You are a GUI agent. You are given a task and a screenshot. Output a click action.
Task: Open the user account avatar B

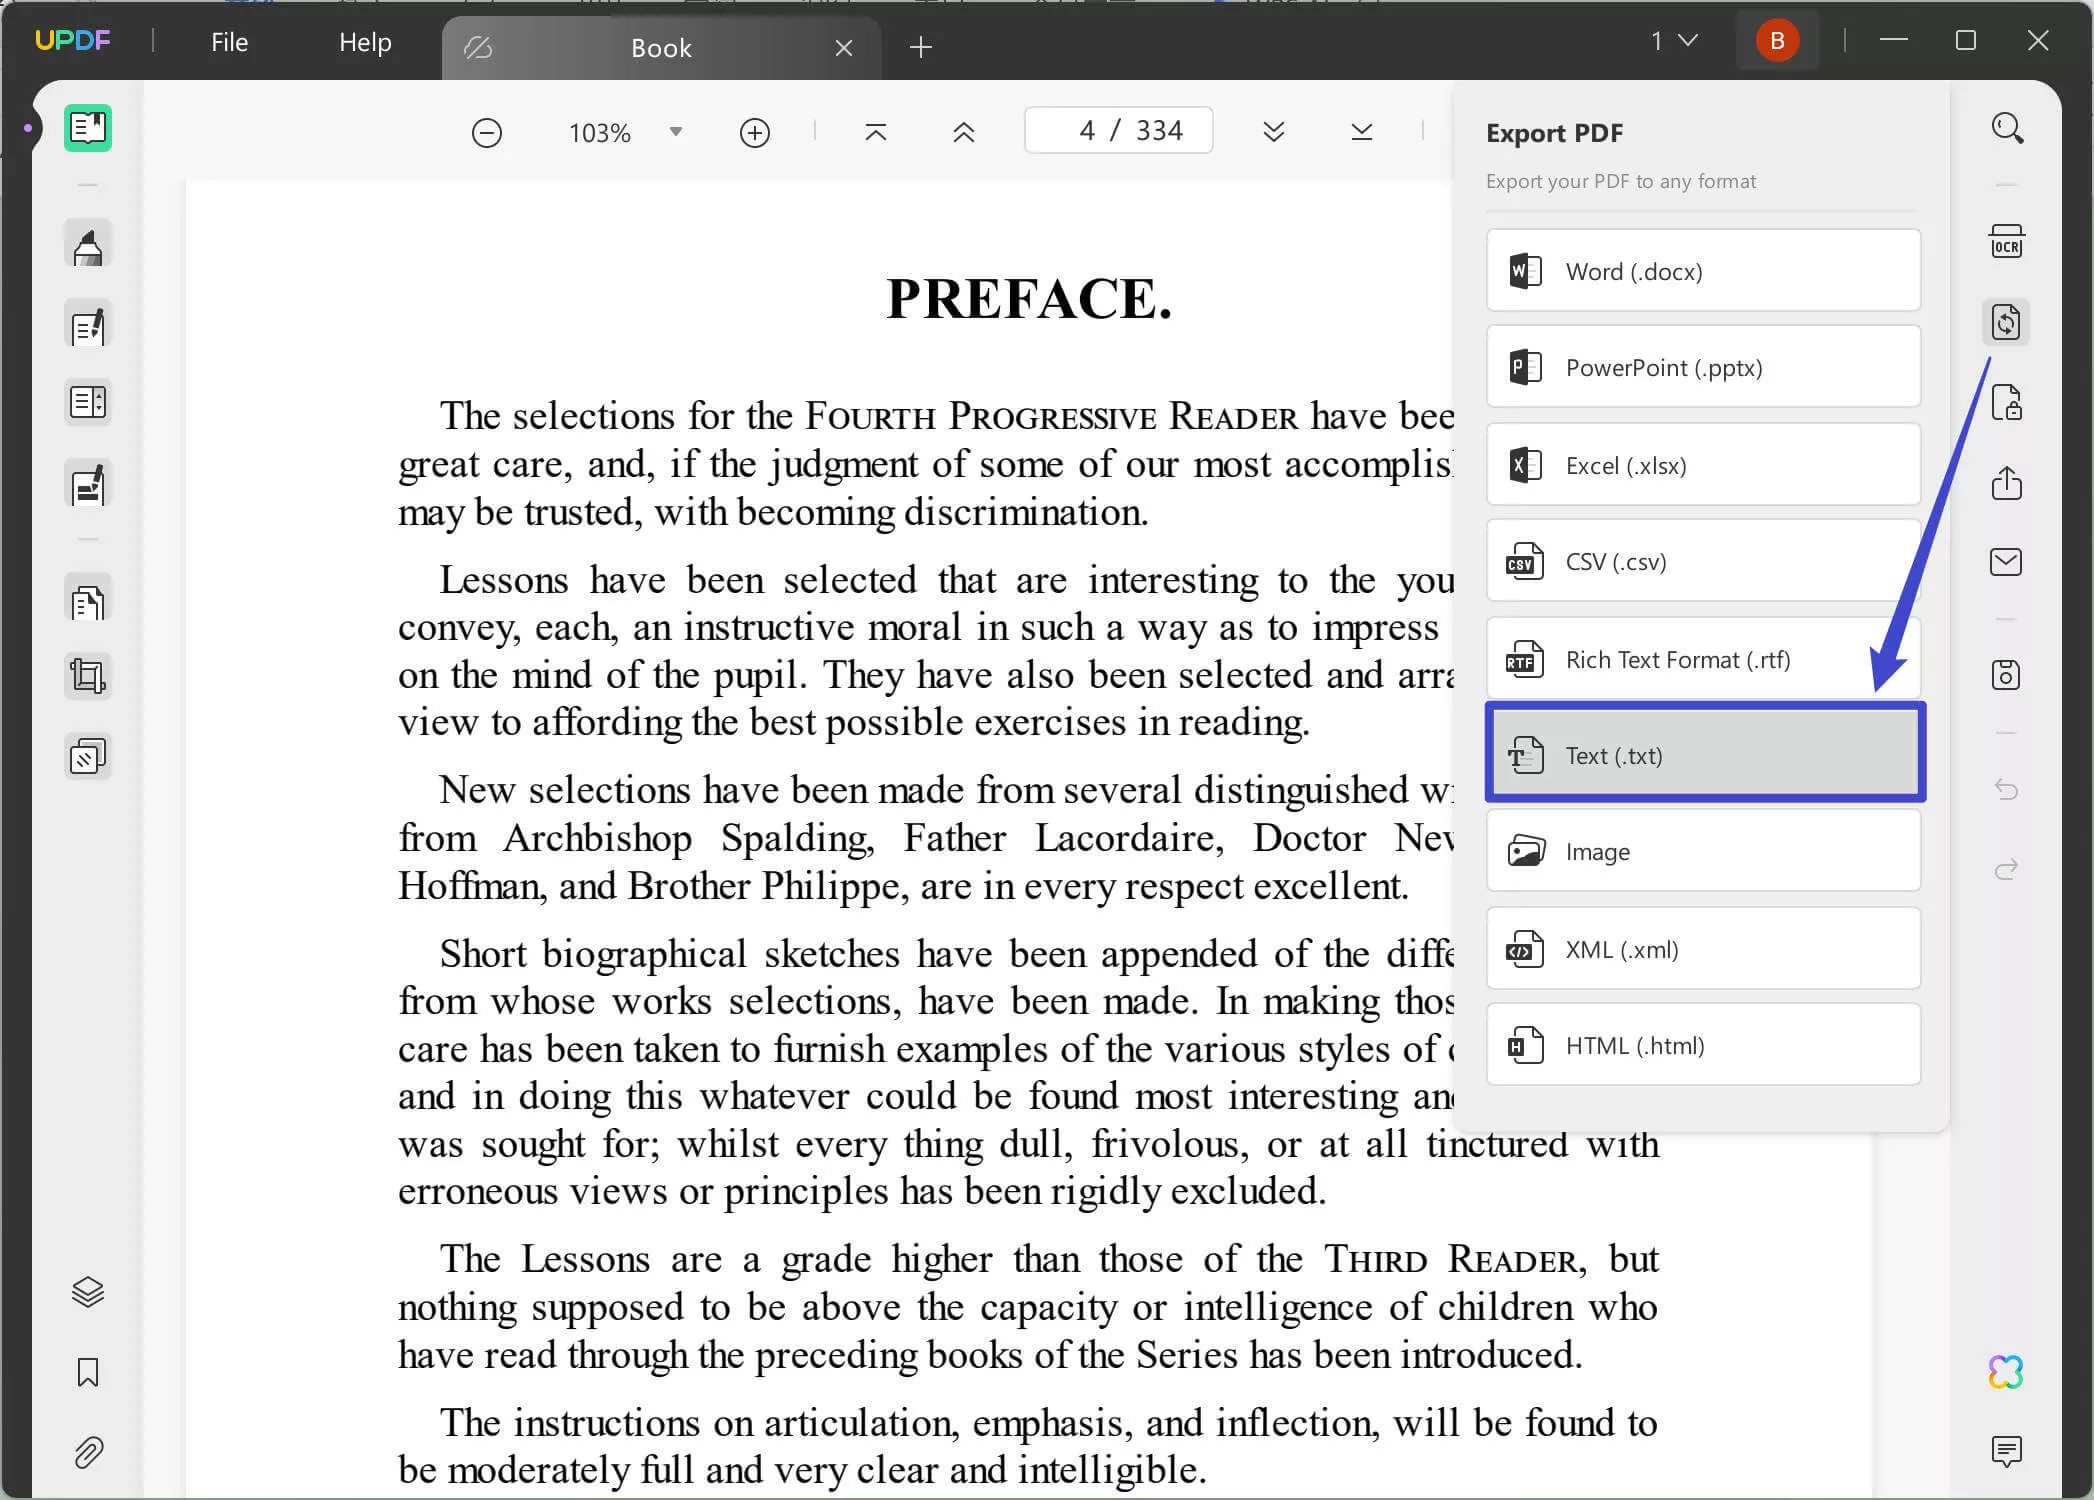click(1777, 41)
